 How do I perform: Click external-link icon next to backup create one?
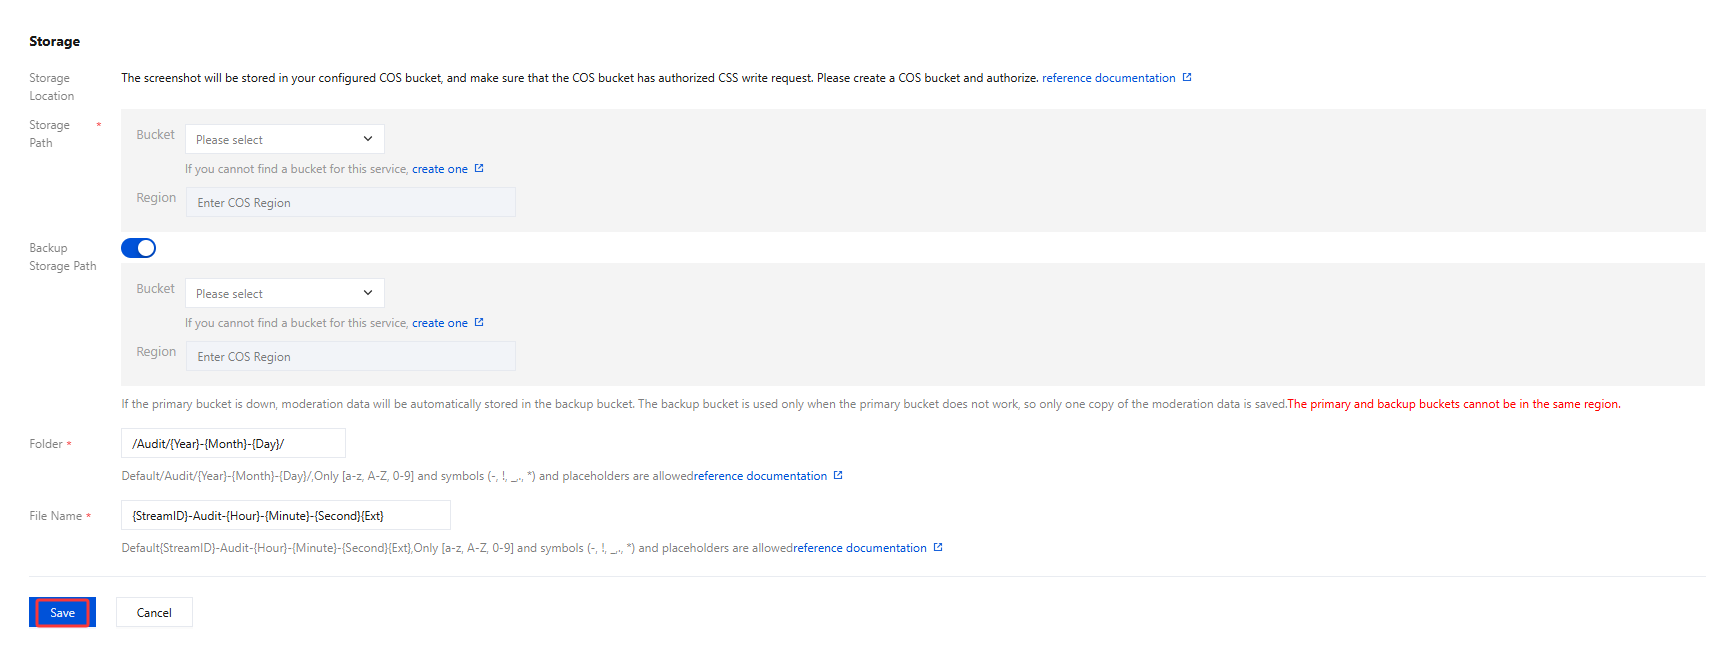(479, 322)
